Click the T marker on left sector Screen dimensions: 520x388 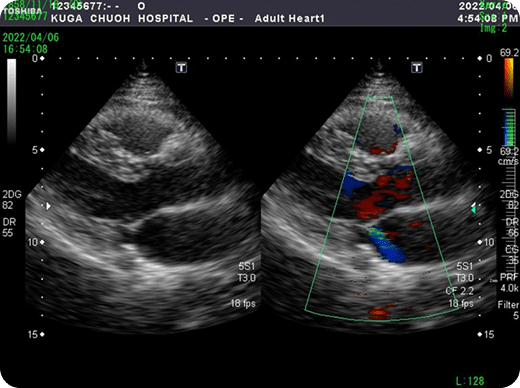click(x=181, y=68)
